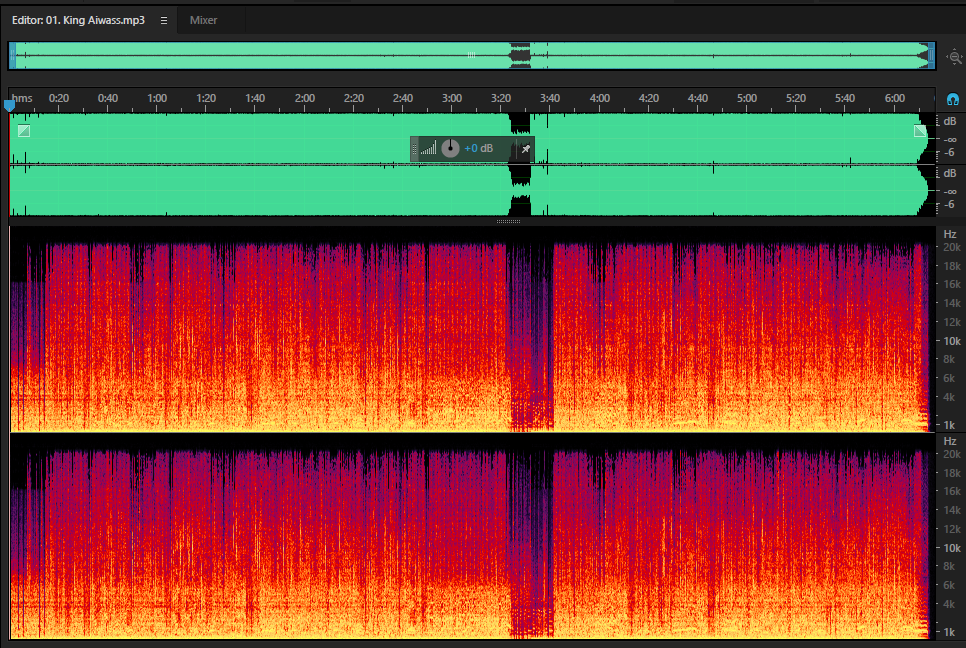Image resolution: width=966 pixels, height=648 pixels.
Task: Click the waveform-spectral divider grip
Action: click(508, 221)
